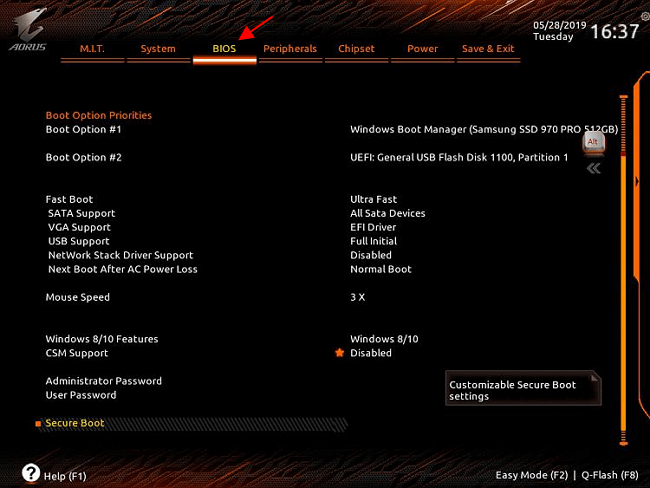Screen dimensions: 650x488
Task: Click the Help question mark icon
Action: (31, 473)
